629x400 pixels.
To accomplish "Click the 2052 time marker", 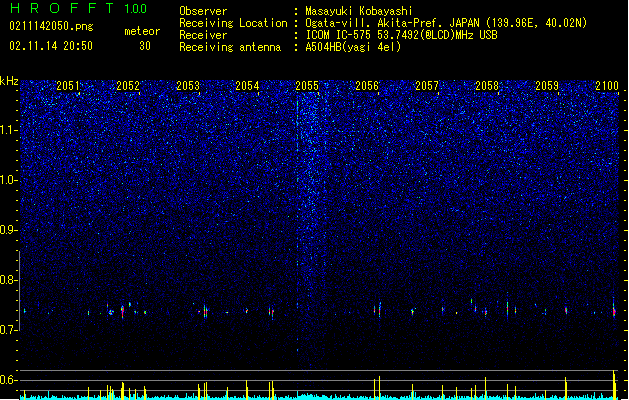I will [x=128, y=86].
